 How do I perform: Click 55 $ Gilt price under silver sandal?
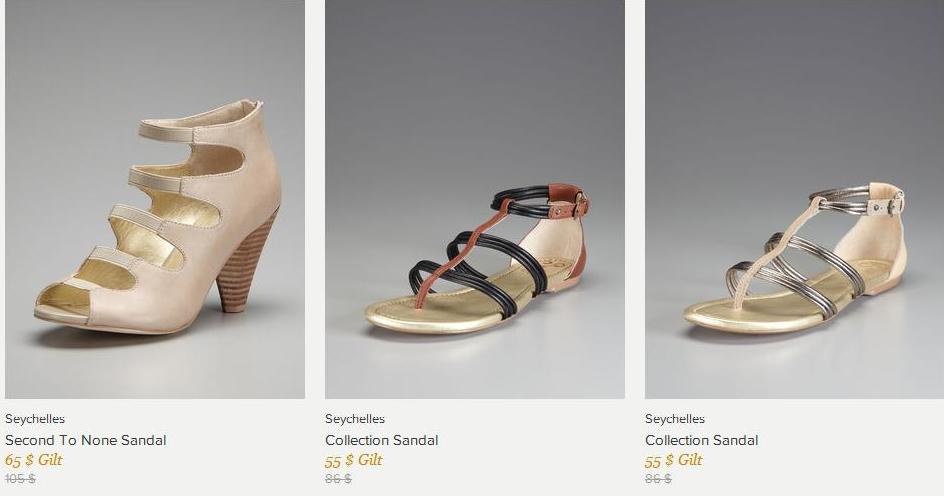(673, 460)
